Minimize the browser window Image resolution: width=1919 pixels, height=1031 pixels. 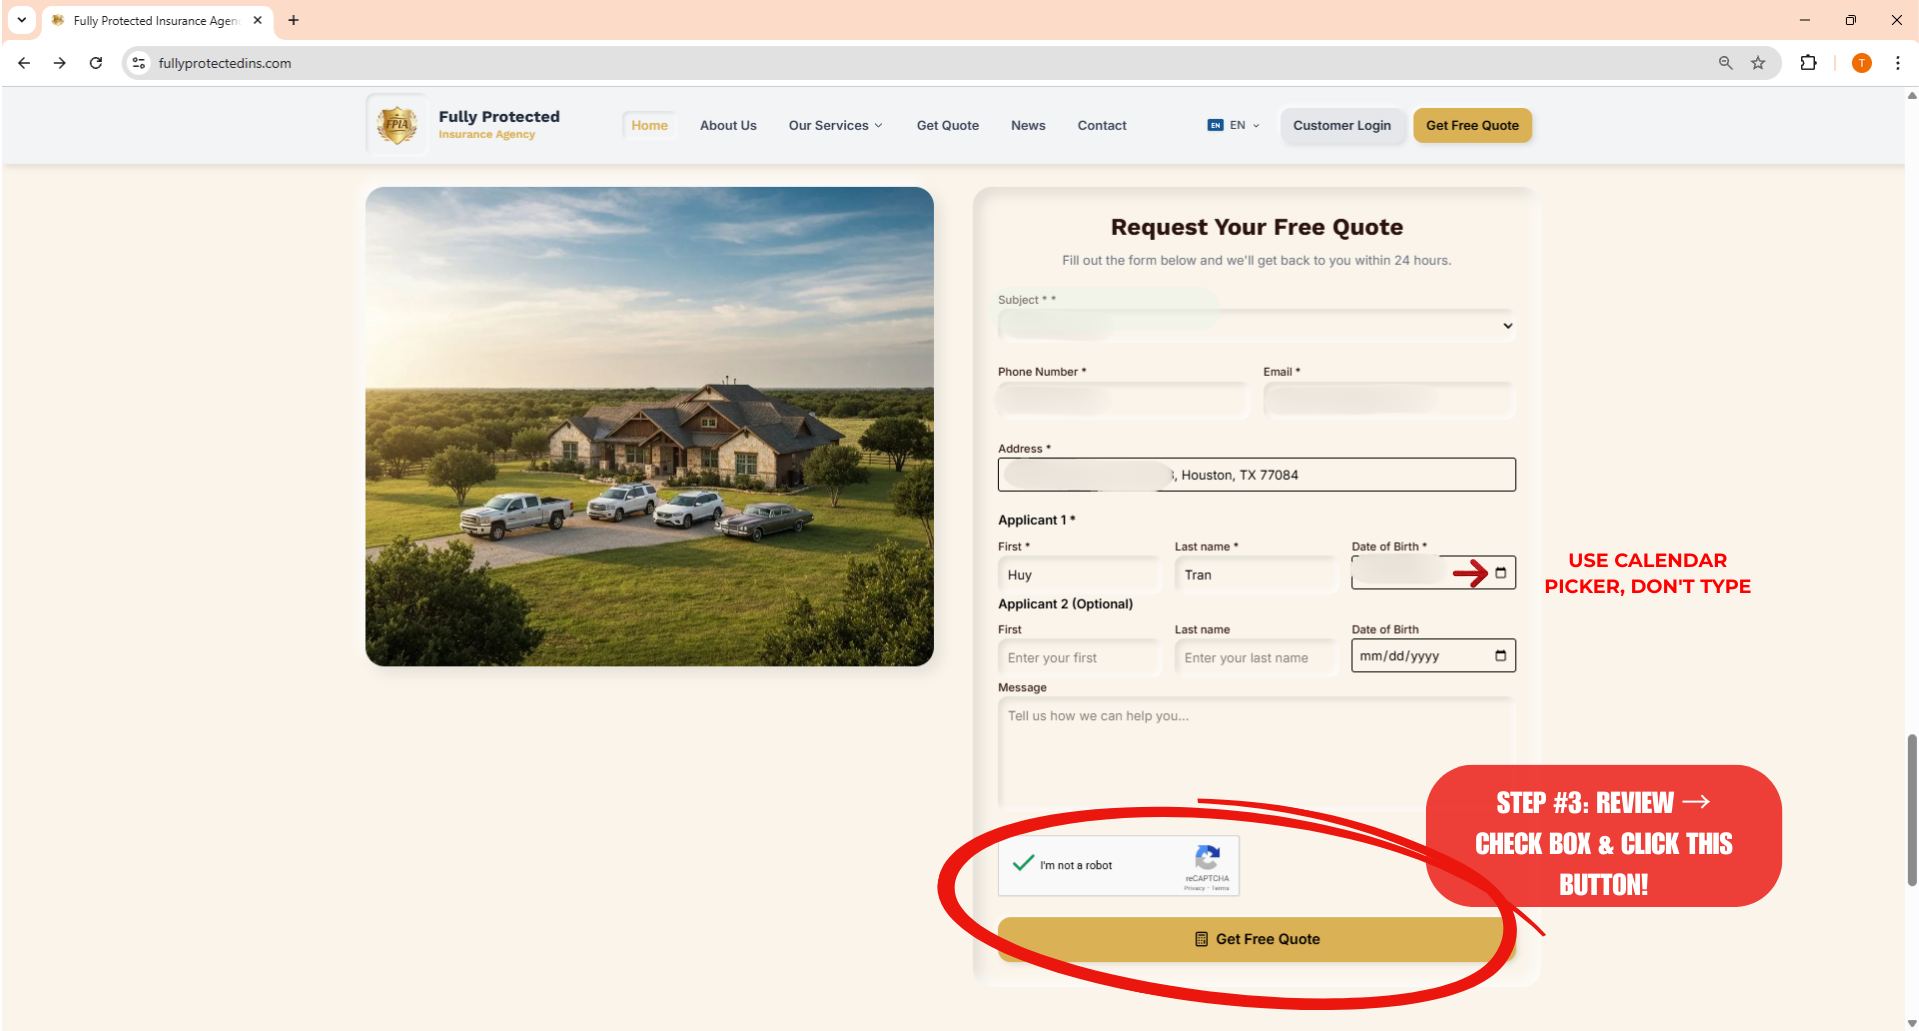(1804, 20)
